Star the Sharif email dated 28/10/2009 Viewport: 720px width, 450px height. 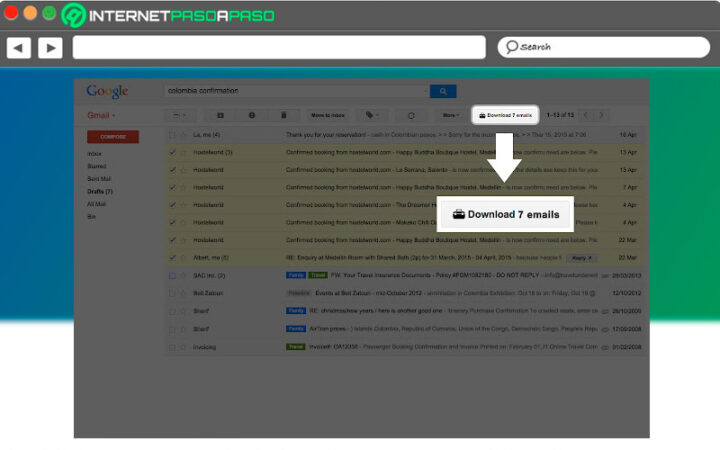(x=183, y=311)
